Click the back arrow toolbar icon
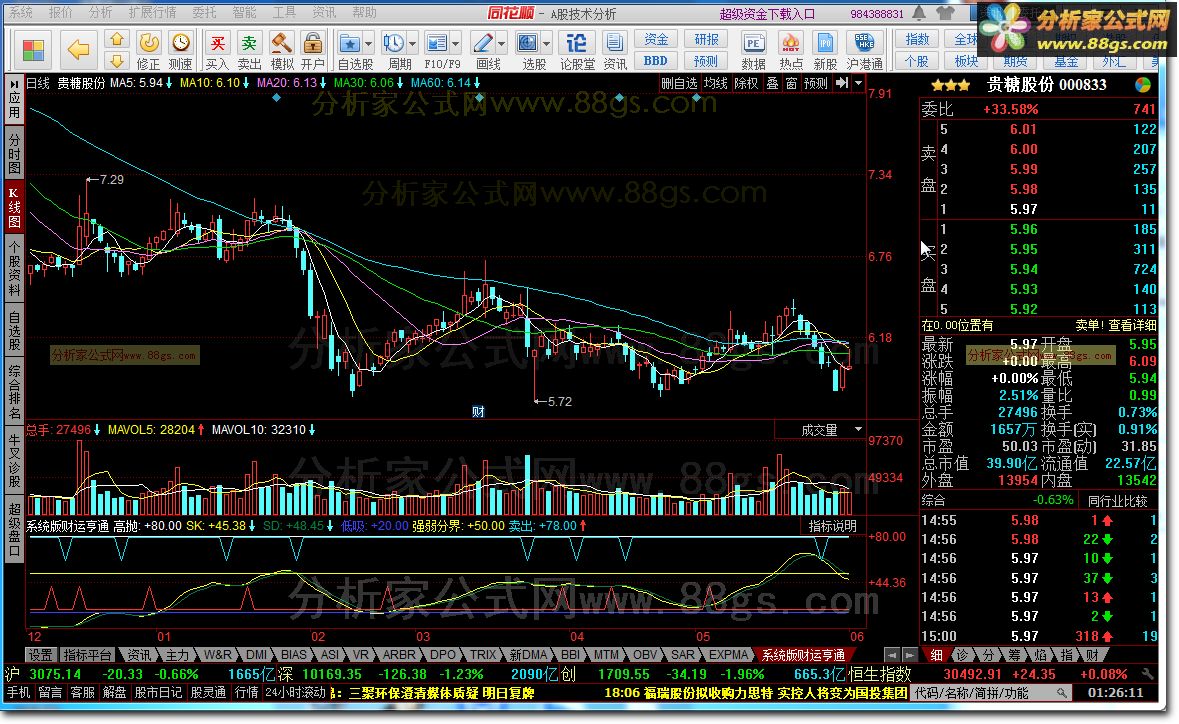This screenshot has height=724, width=1179. pyautogui.click(x=78, y=50)
